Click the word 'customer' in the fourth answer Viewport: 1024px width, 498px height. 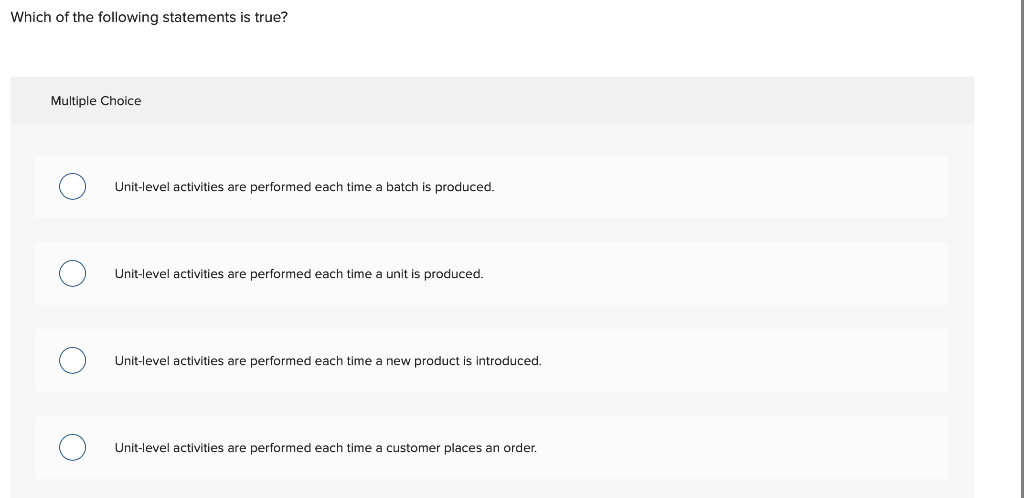pos(413,448)
